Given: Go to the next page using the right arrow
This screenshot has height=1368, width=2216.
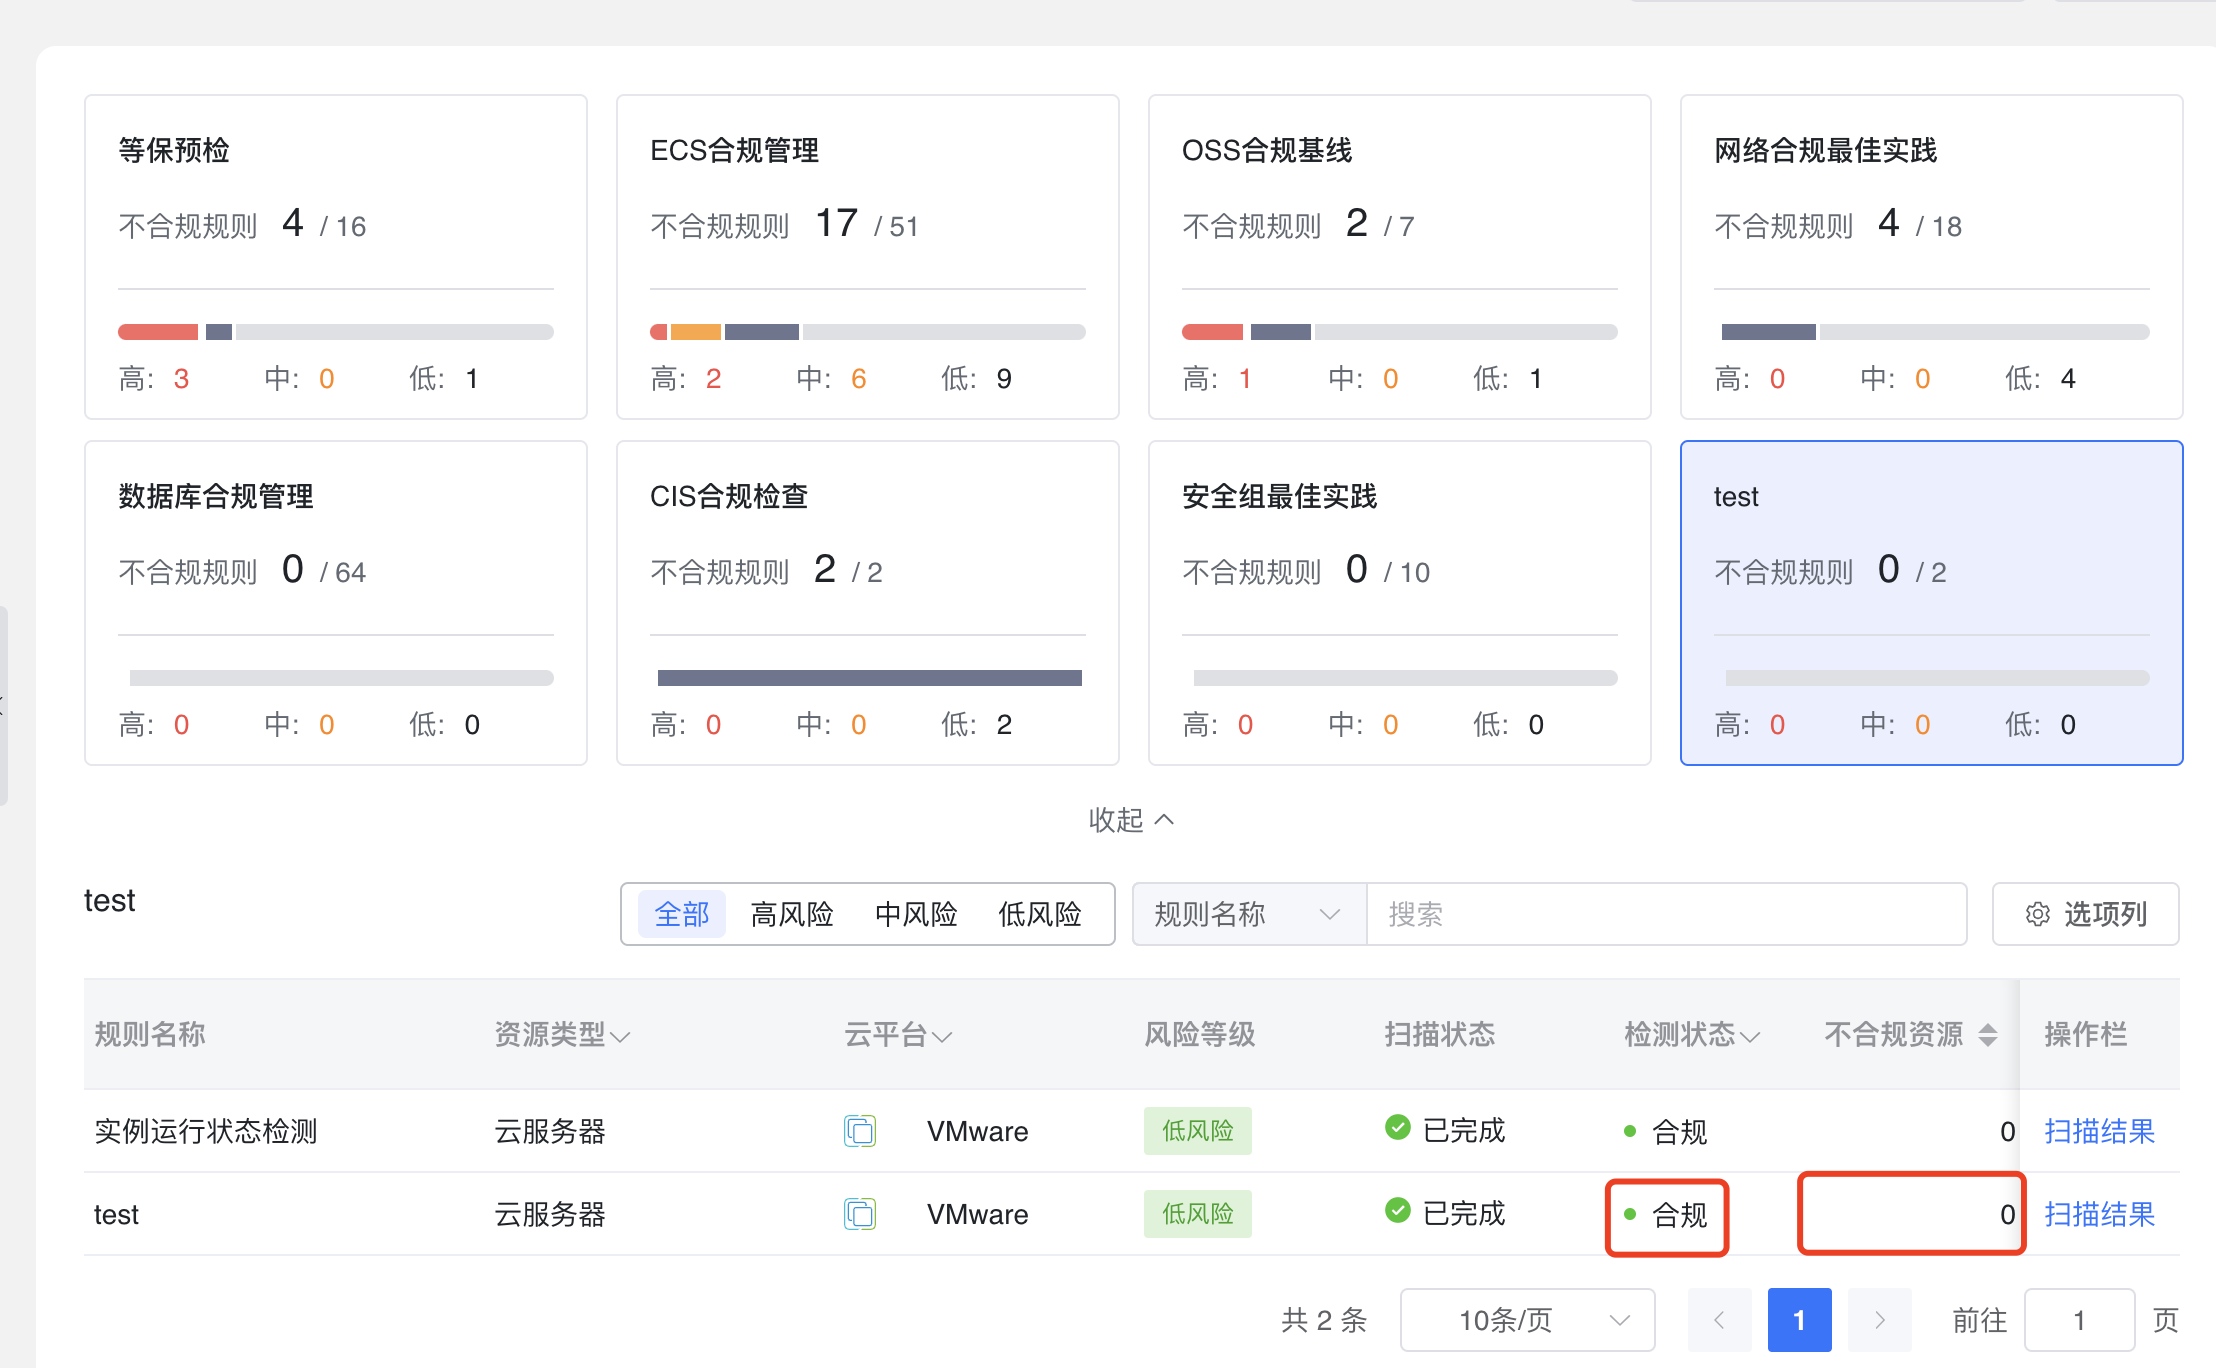Looking at the screenshot, I should 1879,1320.
